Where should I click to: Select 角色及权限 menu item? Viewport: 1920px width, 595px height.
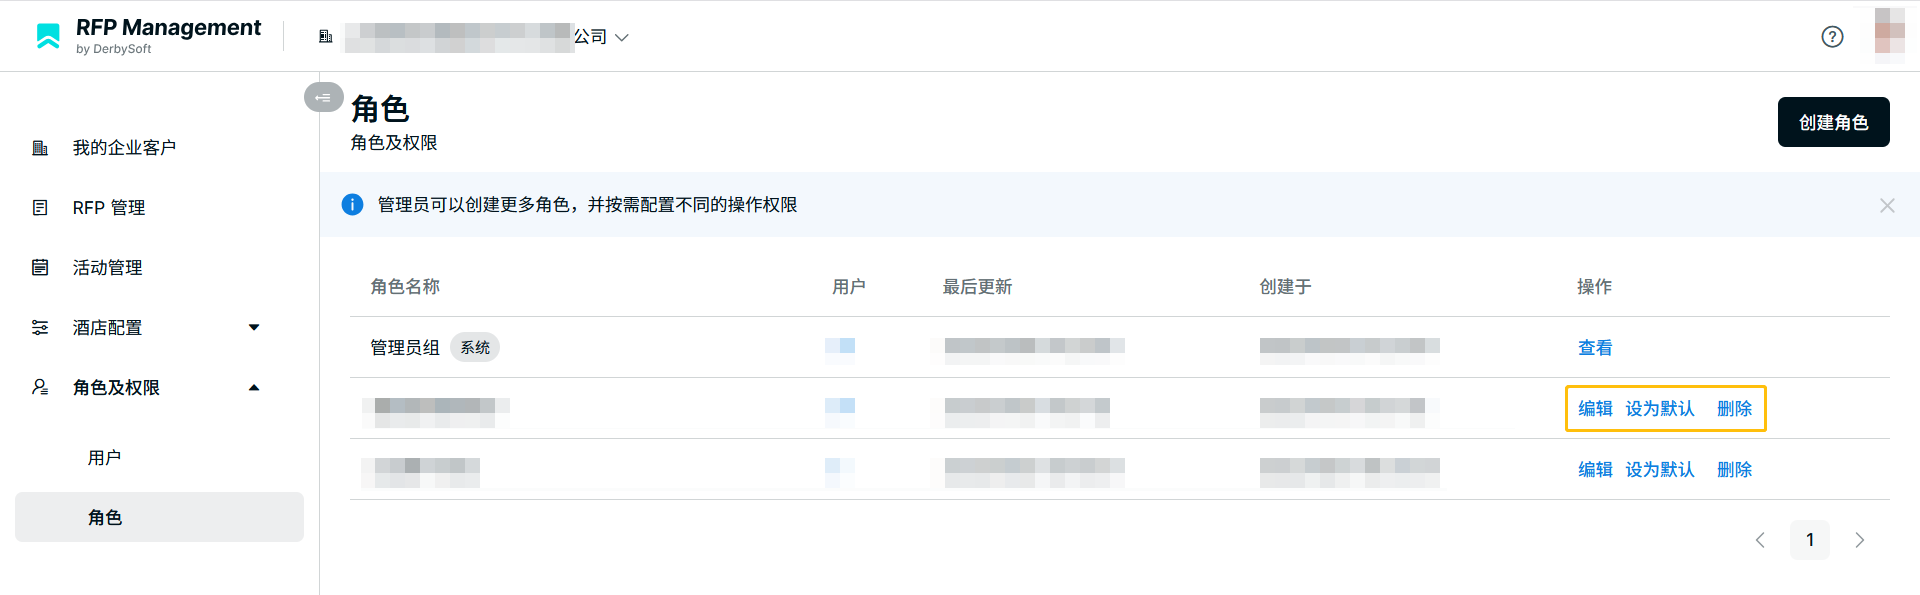coord(116,387)
